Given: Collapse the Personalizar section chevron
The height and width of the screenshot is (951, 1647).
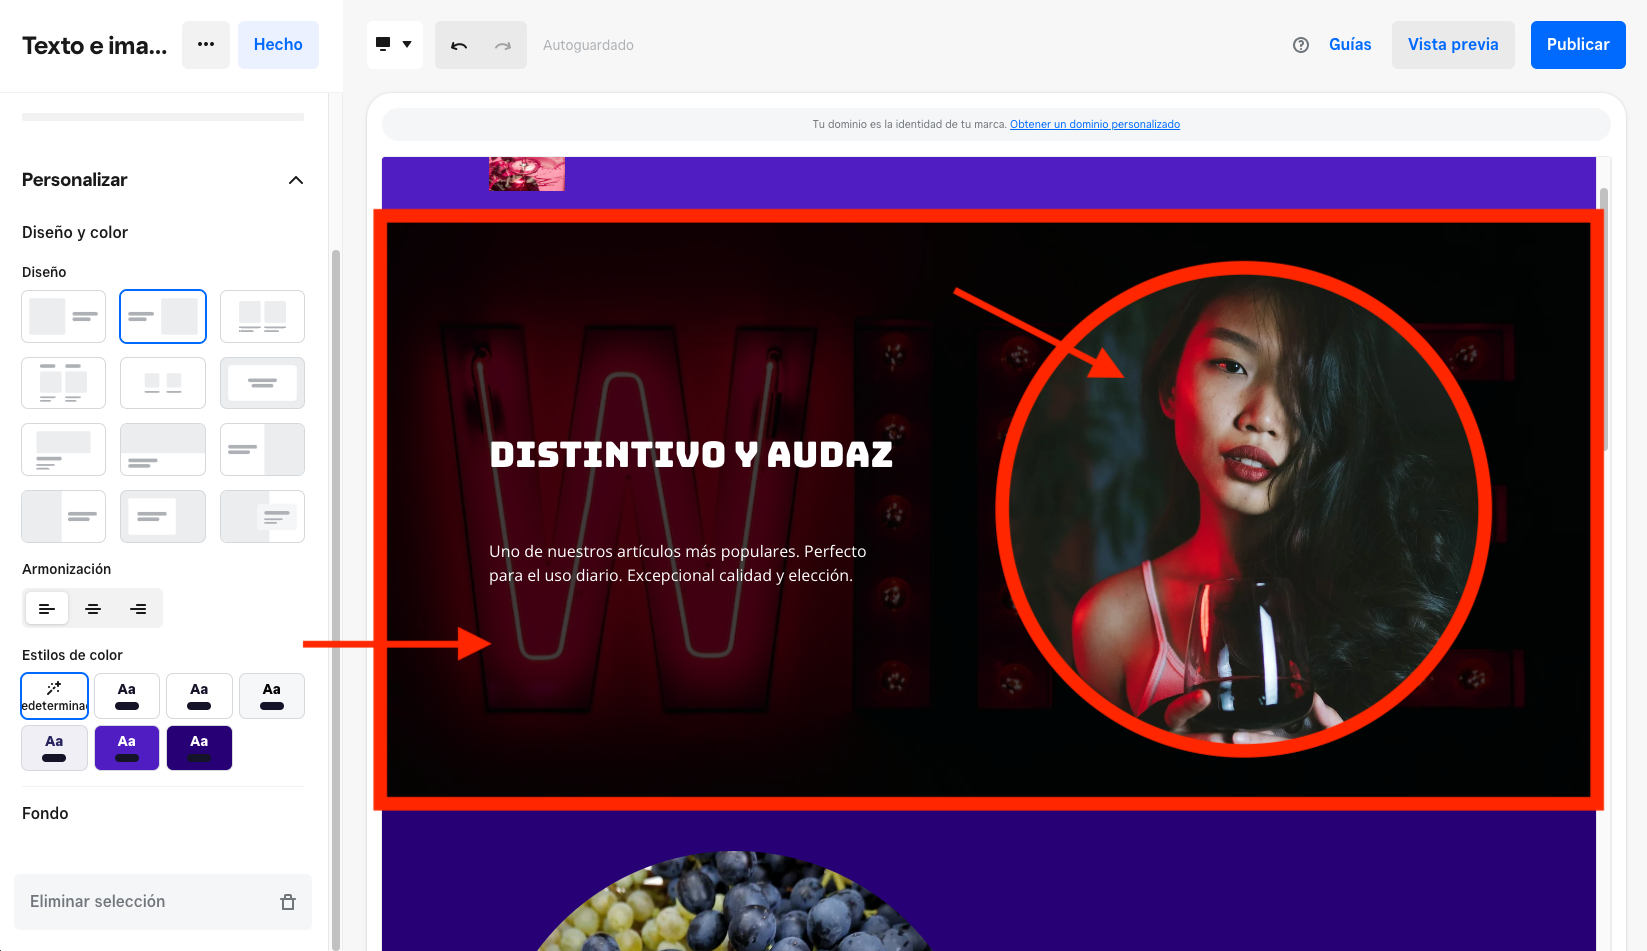Looking at the screenshot, I should coord(296,180).
